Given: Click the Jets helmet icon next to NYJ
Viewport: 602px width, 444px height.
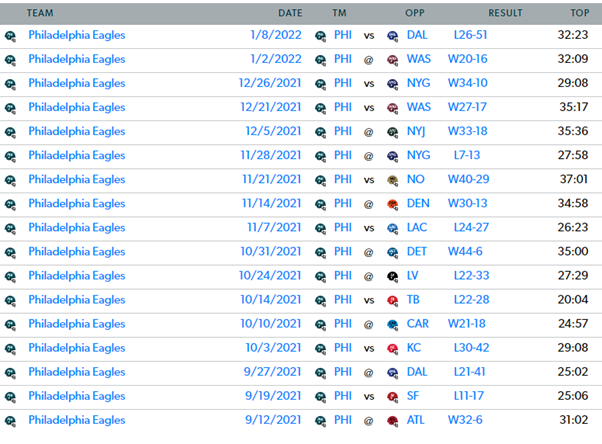Looking at the screenshot, I should tap(392, 133).
